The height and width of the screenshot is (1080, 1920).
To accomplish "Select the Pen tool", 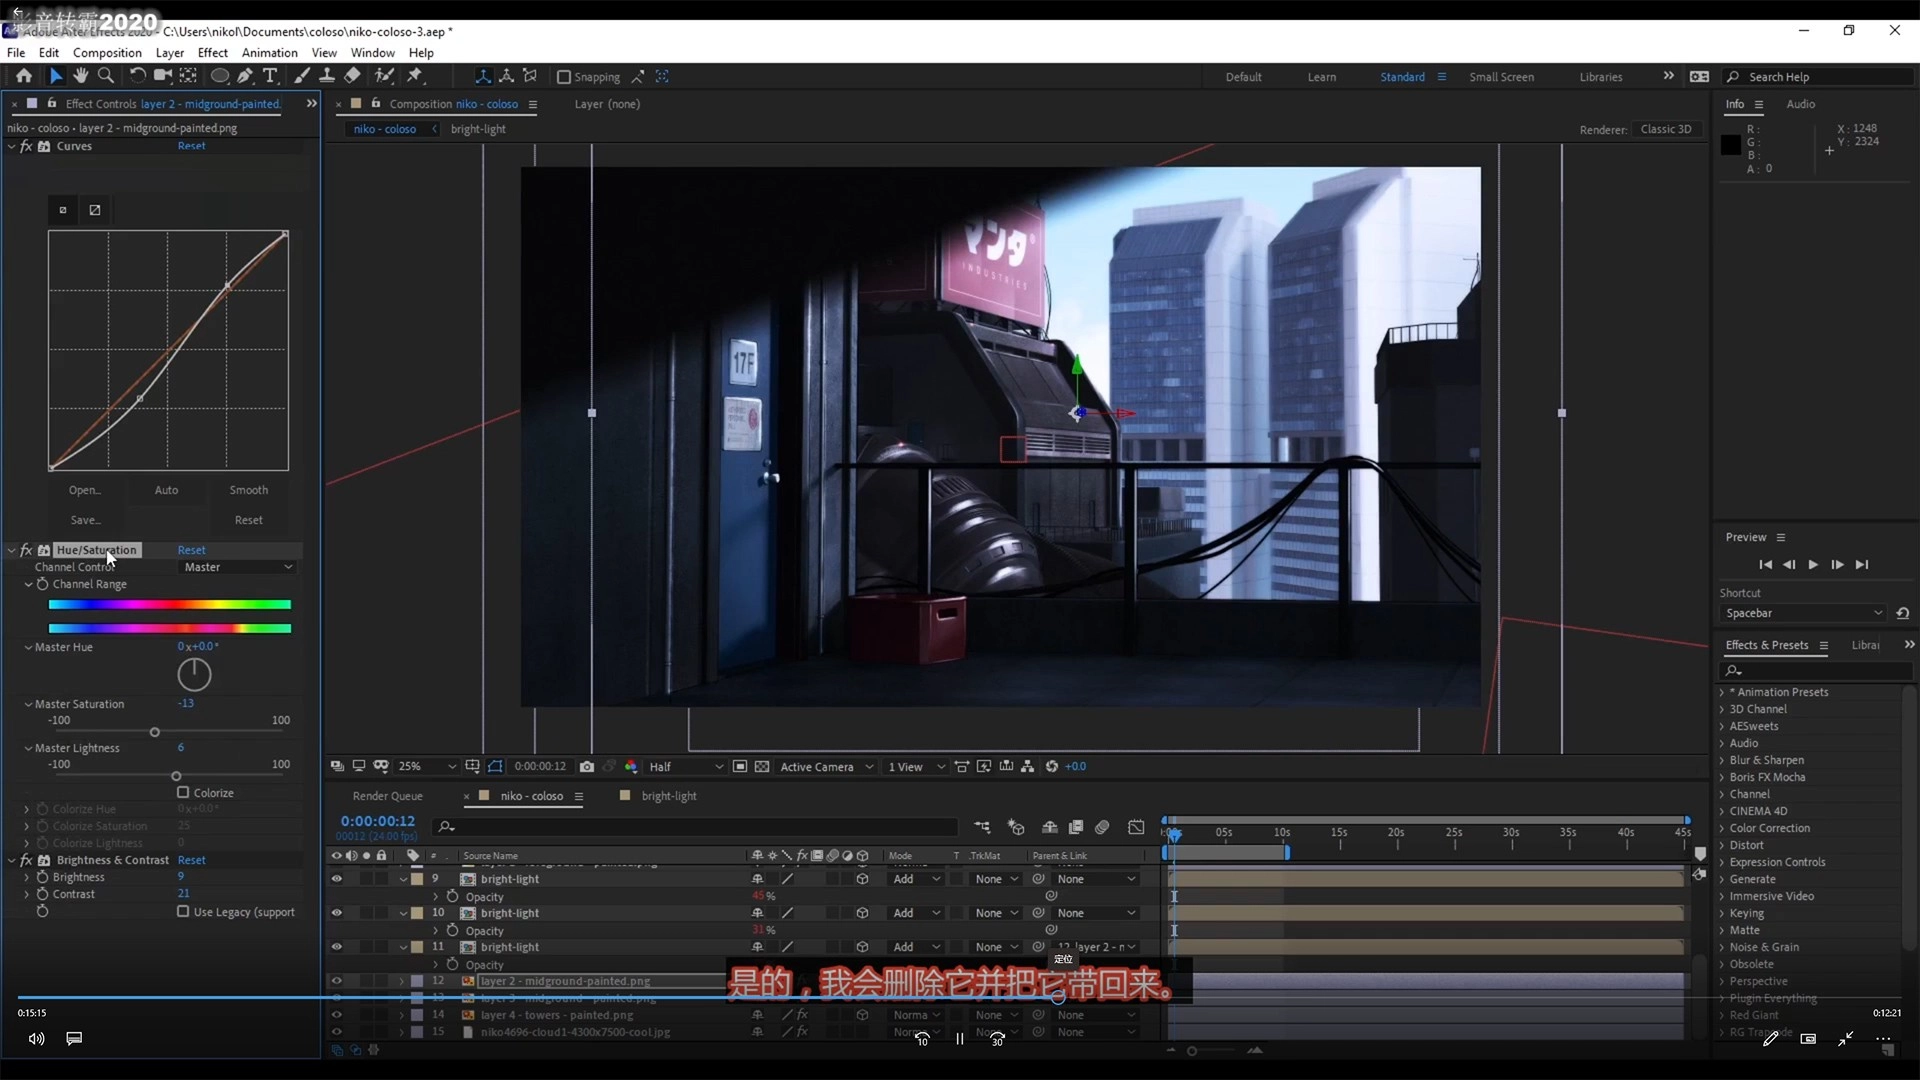I will (245, 76).
